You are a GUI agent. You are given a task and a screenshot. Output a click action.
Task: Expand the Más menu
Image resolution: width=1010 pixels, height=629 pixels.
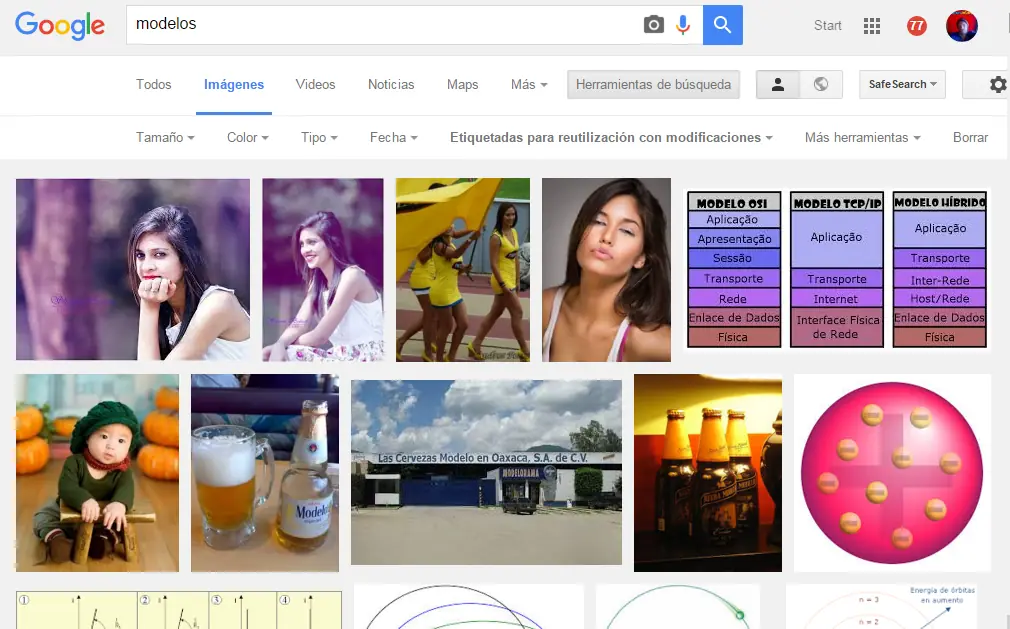[529, 84]
